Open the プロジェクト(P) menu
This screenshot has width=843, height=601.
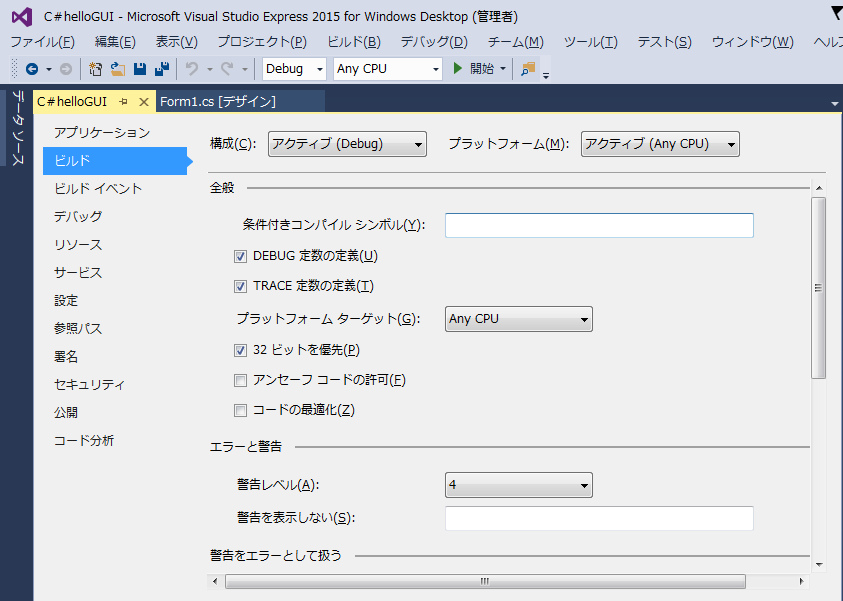coord(262,42)
